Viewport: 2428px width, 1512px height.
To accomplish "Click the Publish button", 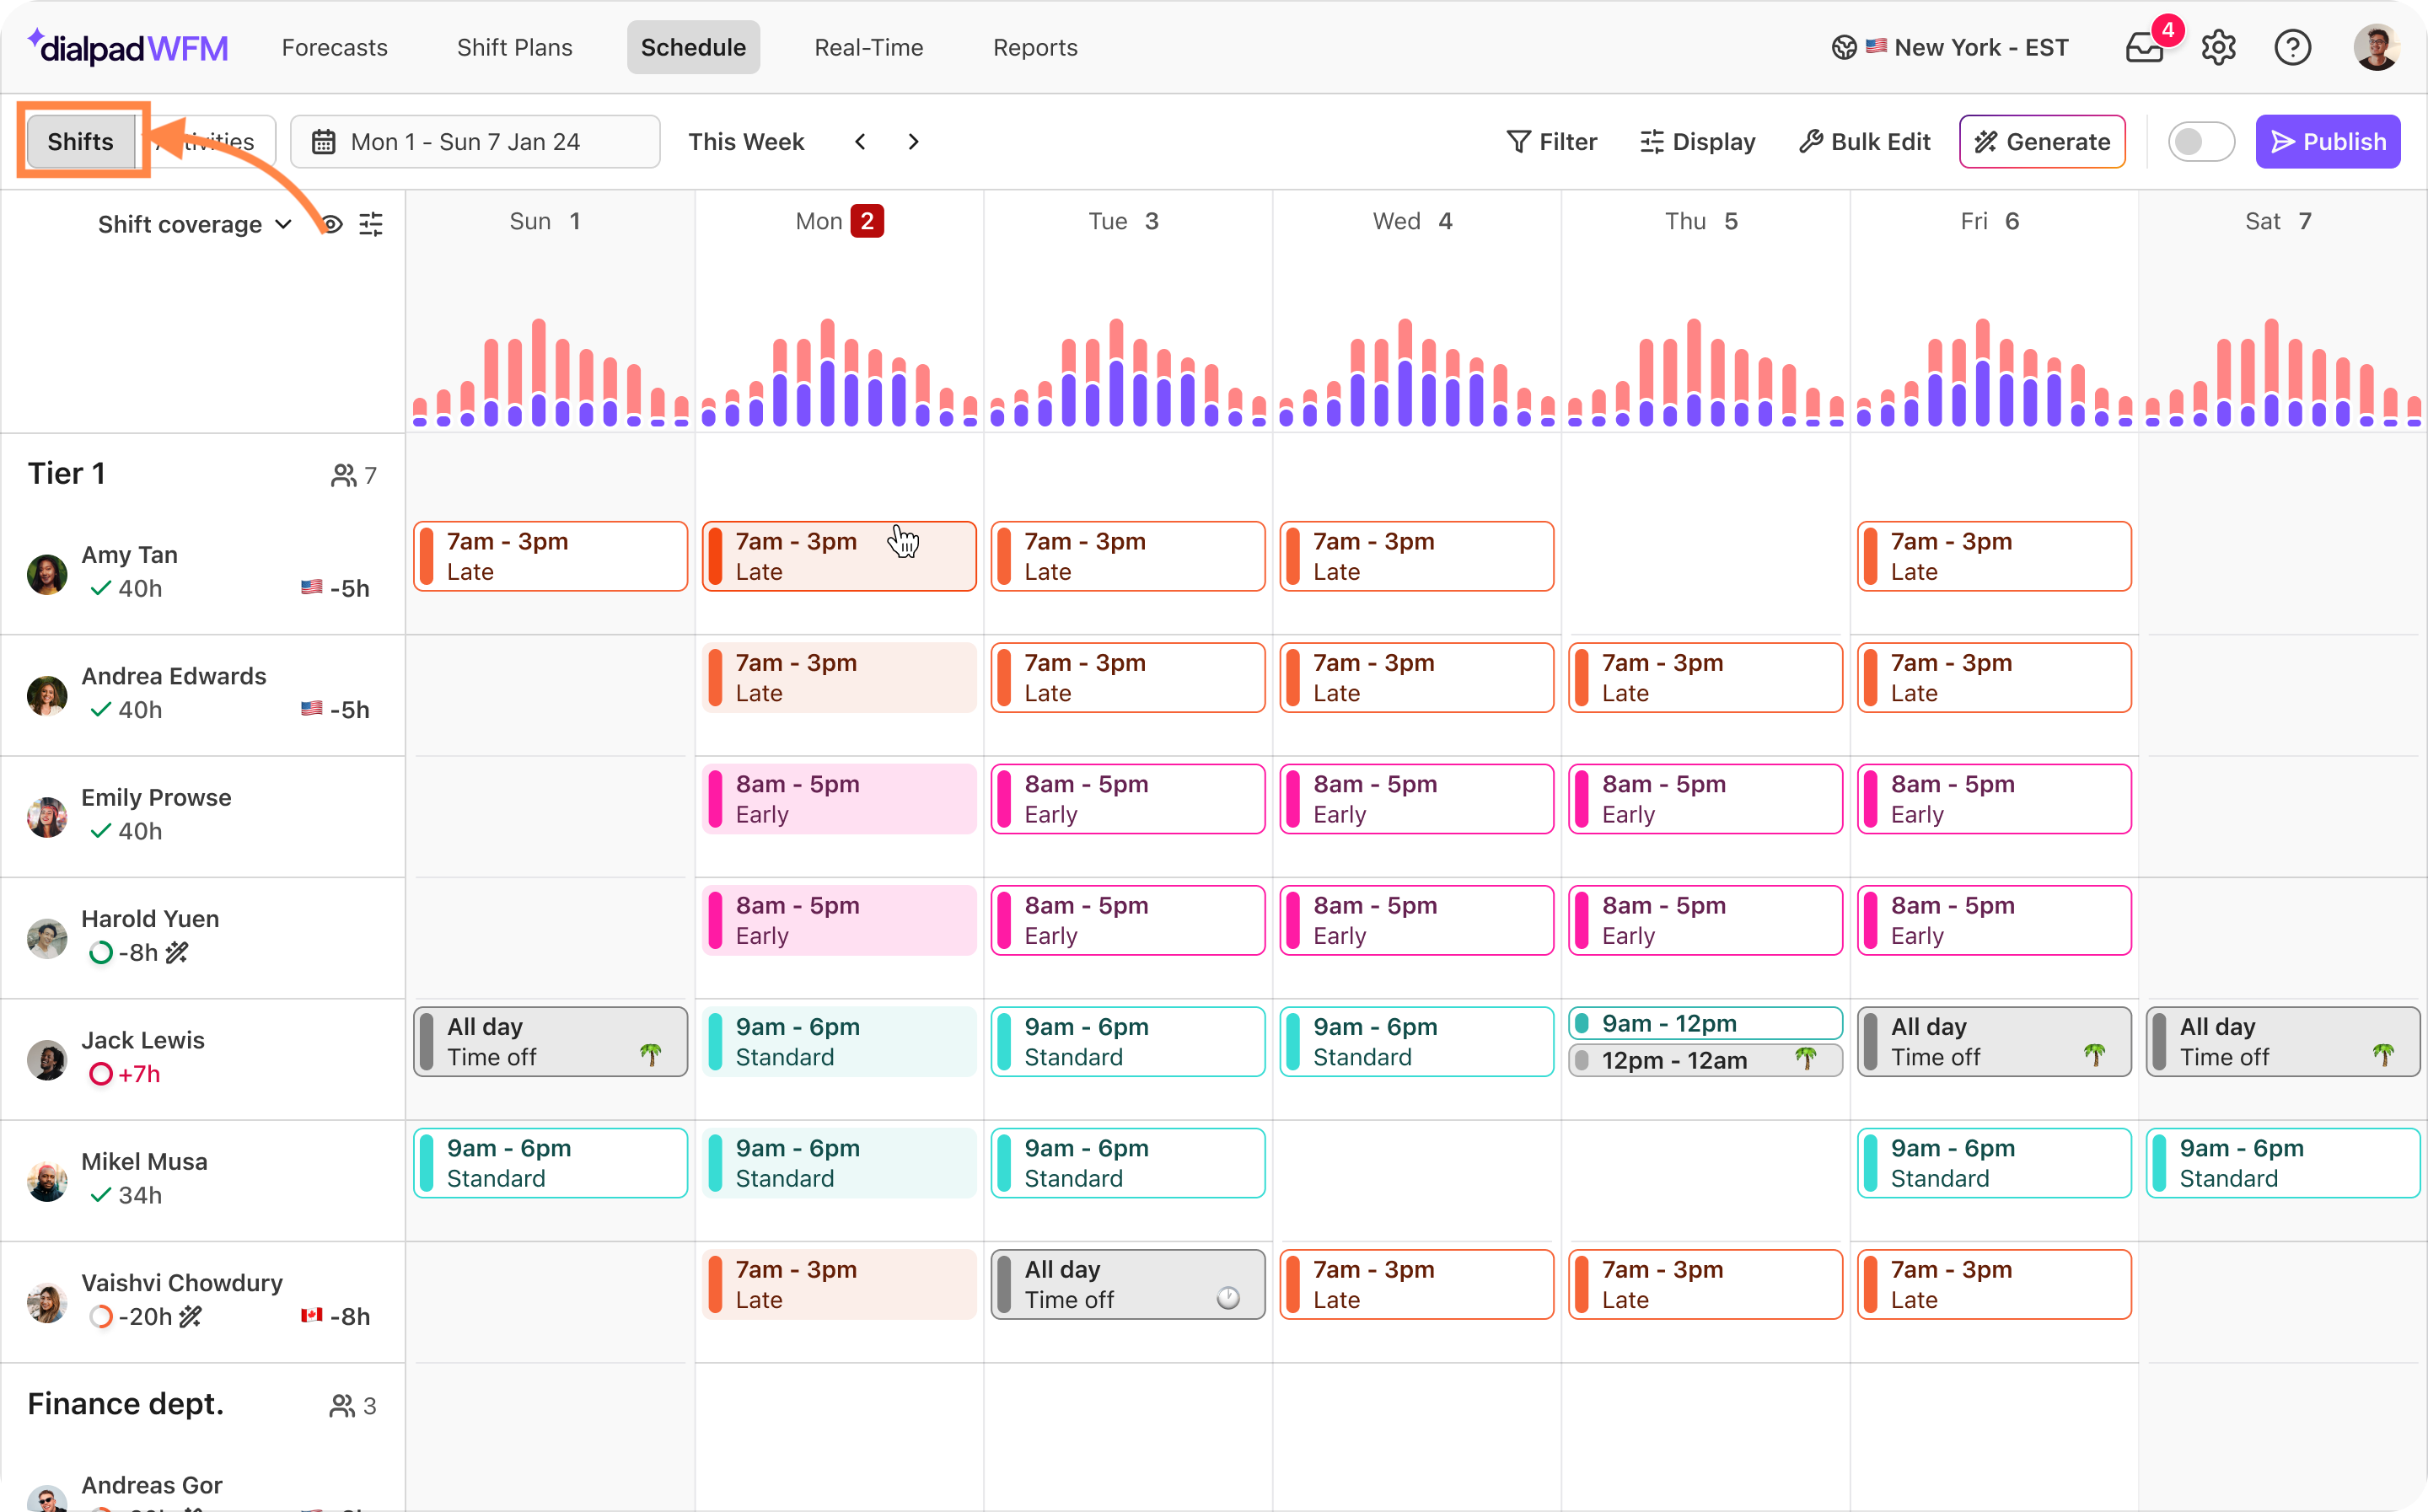I will click(2328, 142).
